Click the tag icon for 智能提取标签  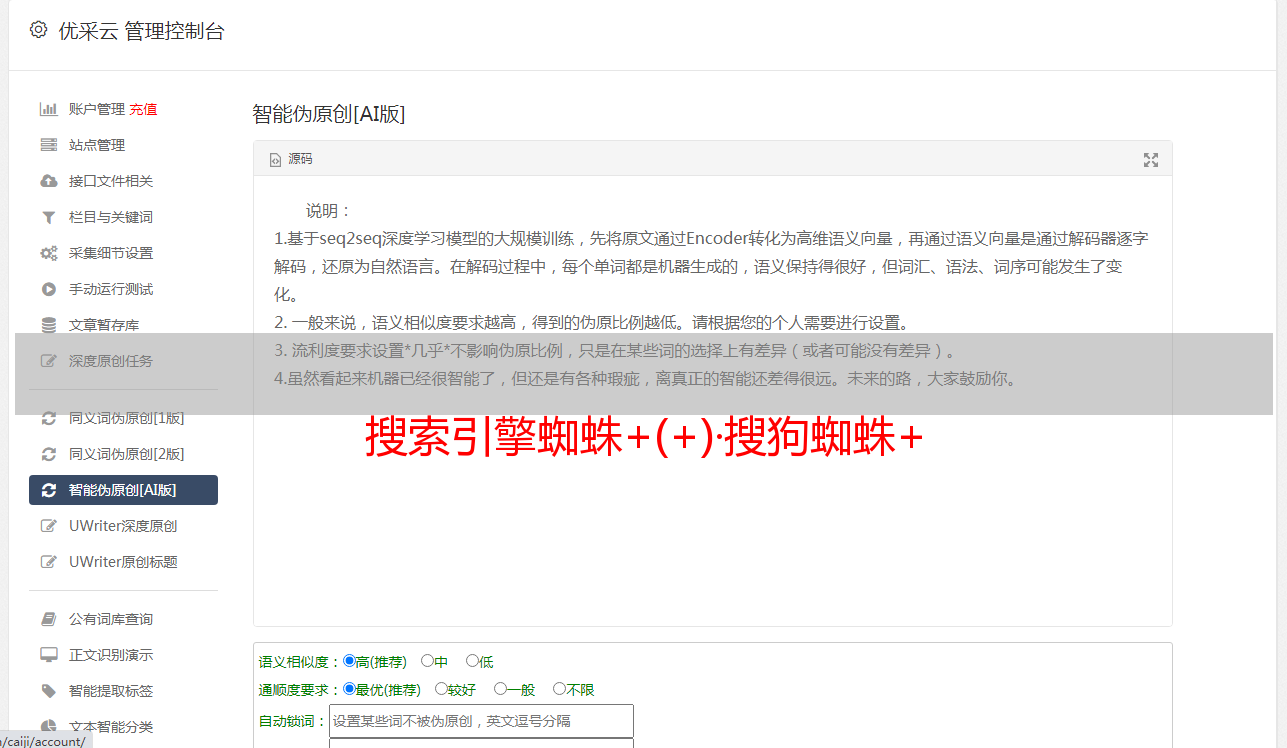pos(48,691)
